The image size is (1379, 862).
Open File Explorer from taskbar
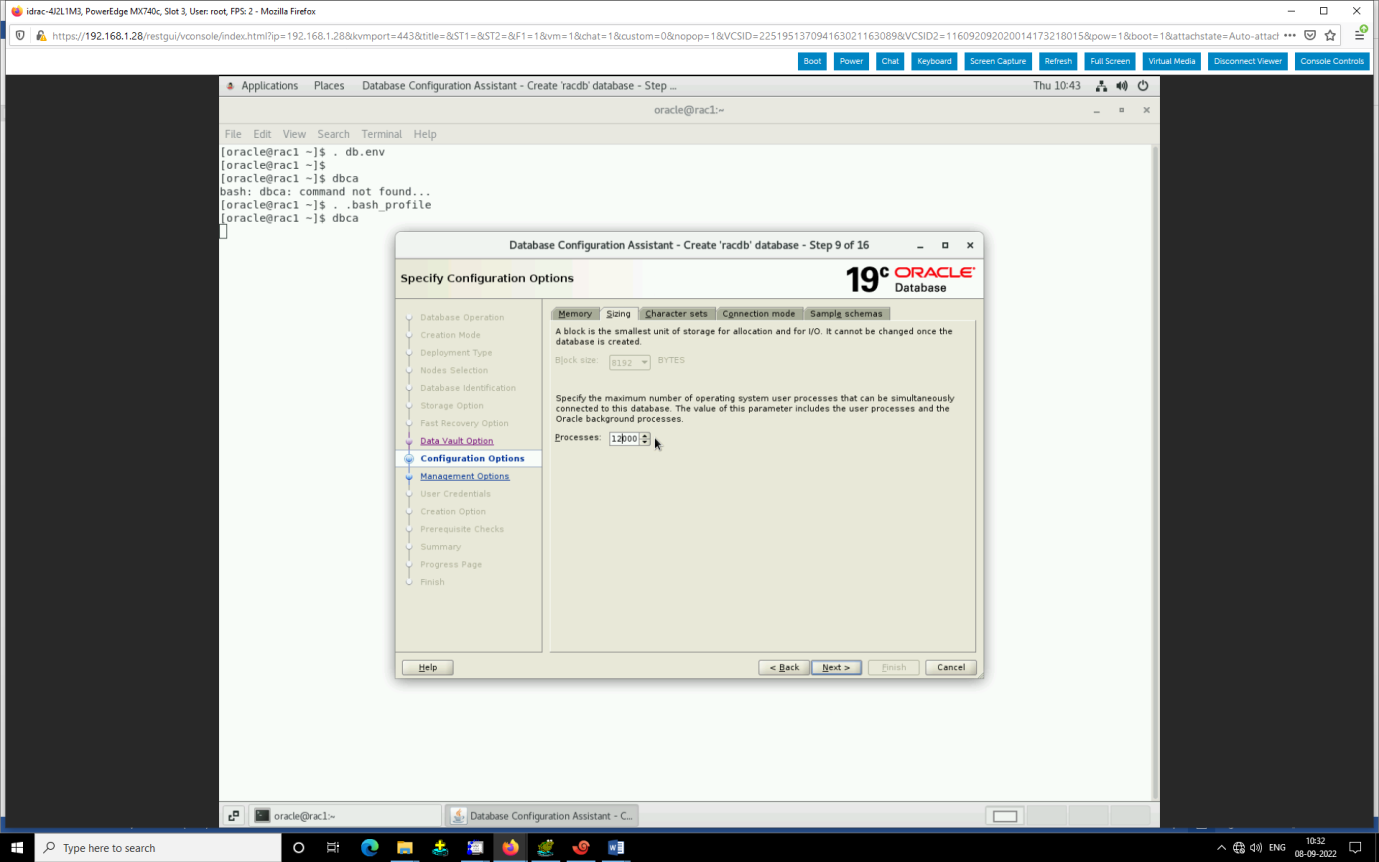(x=404, y=847)
